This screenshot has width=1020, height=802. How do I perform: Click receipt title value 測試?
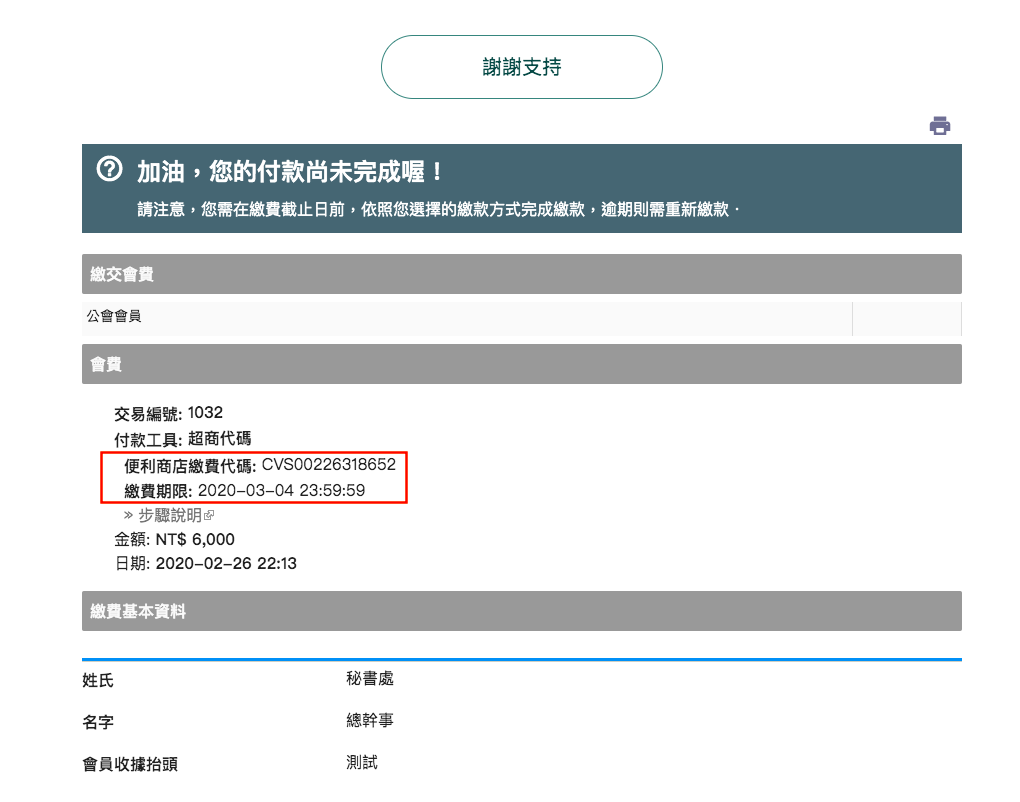(x=362, y=762)
